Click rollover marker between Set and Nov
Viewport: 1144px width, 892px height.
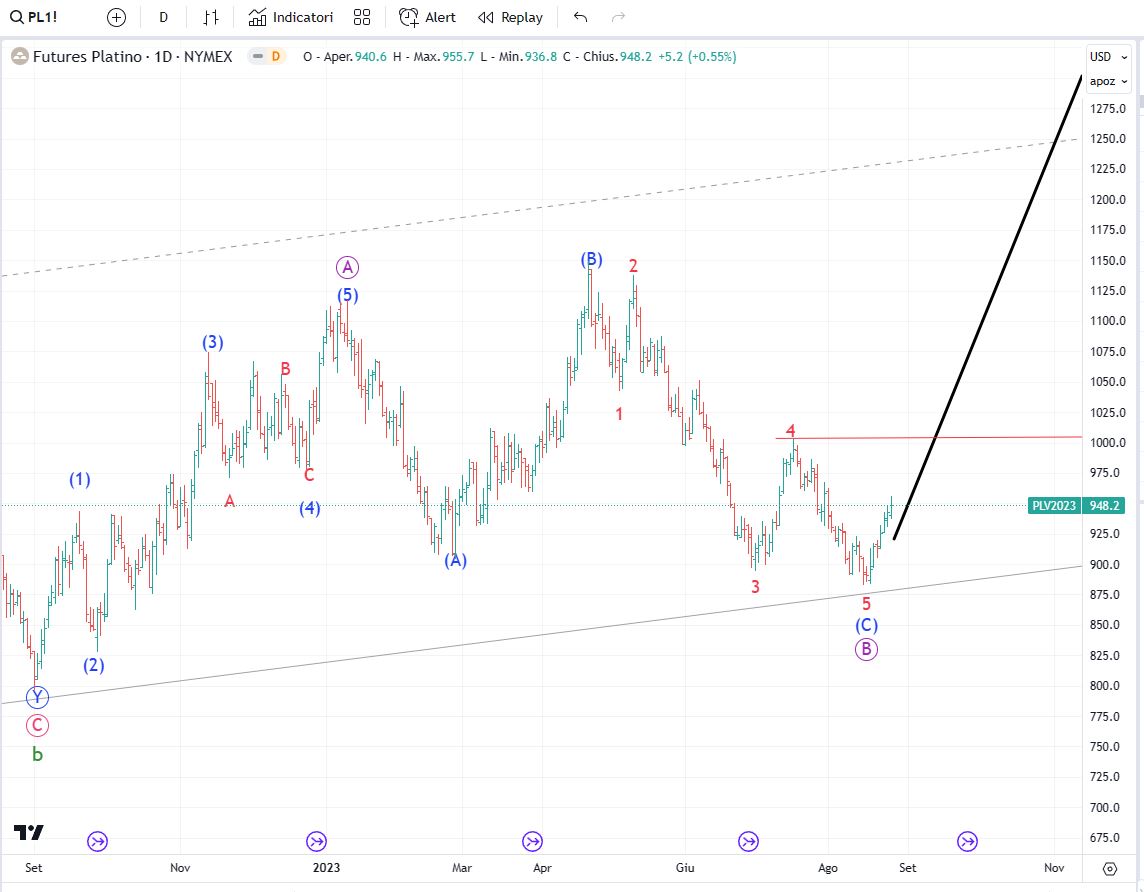pyautogui.click(x=967, y=842)
